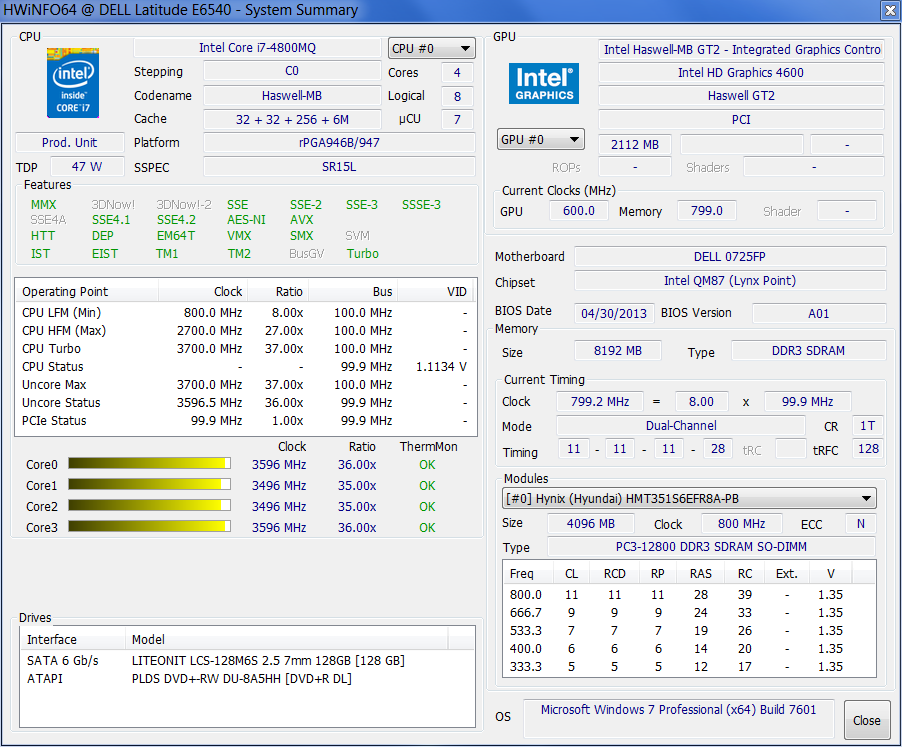Click the Turbo feature flag
The height and width of the screenshot is (747, 902).
tap(362, 254)
